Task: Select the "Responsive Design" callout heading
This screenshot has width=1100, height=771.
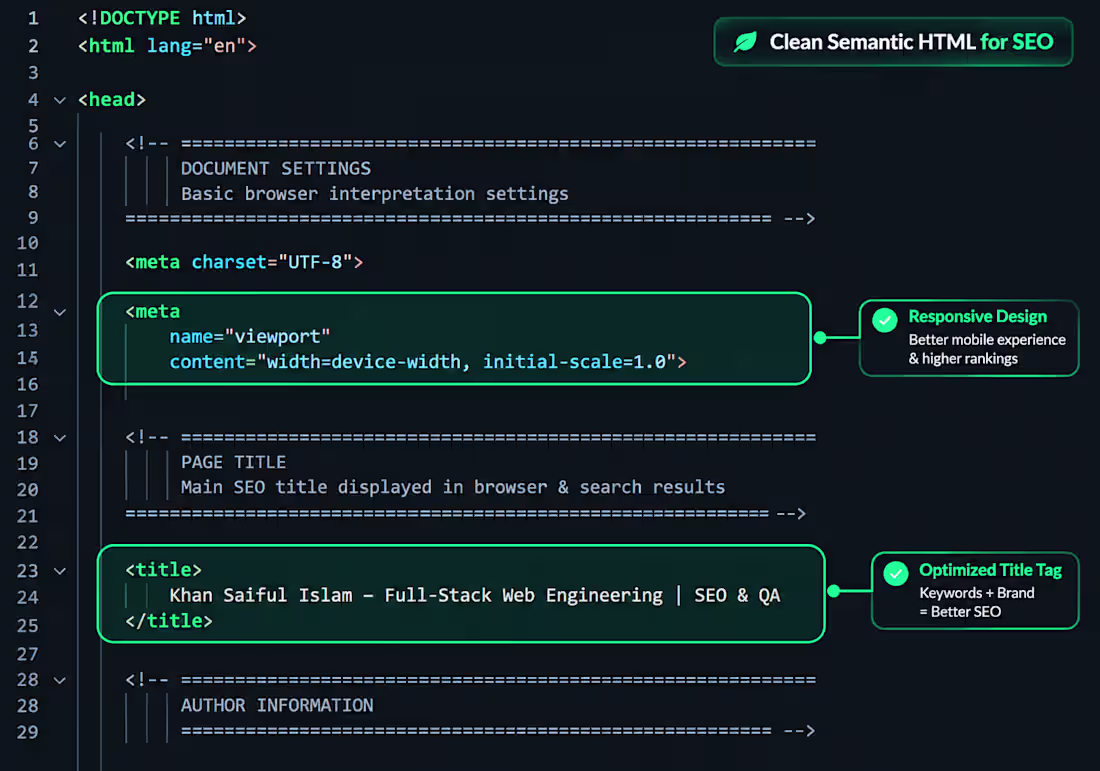Action: coord(977,316)
